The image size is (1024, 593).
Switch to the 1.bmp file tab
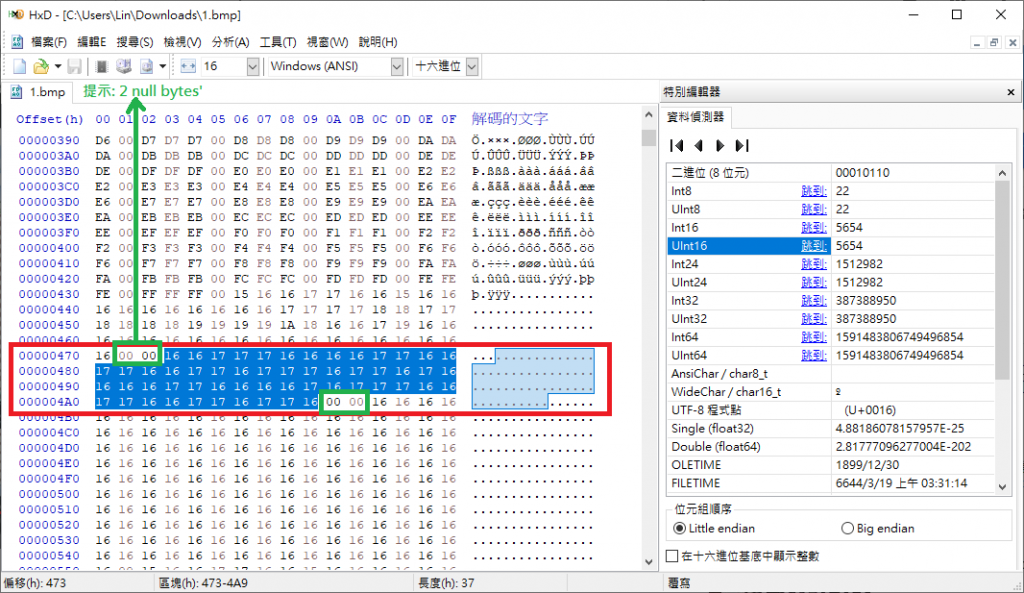tap(39, 92)
